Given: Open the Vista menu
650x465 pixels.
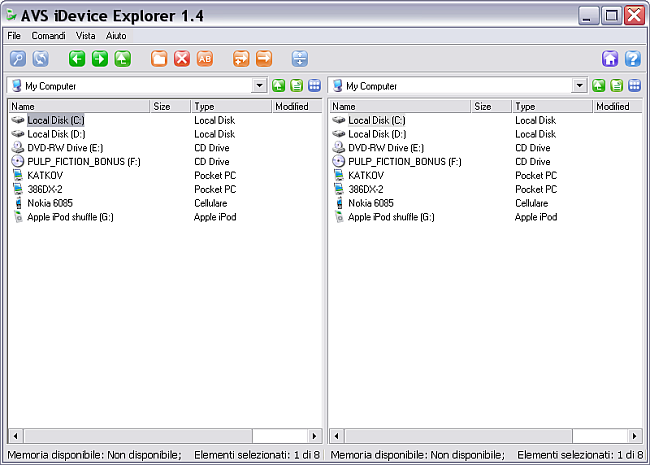Looking at the screenshot, I should tap(85, 36).
